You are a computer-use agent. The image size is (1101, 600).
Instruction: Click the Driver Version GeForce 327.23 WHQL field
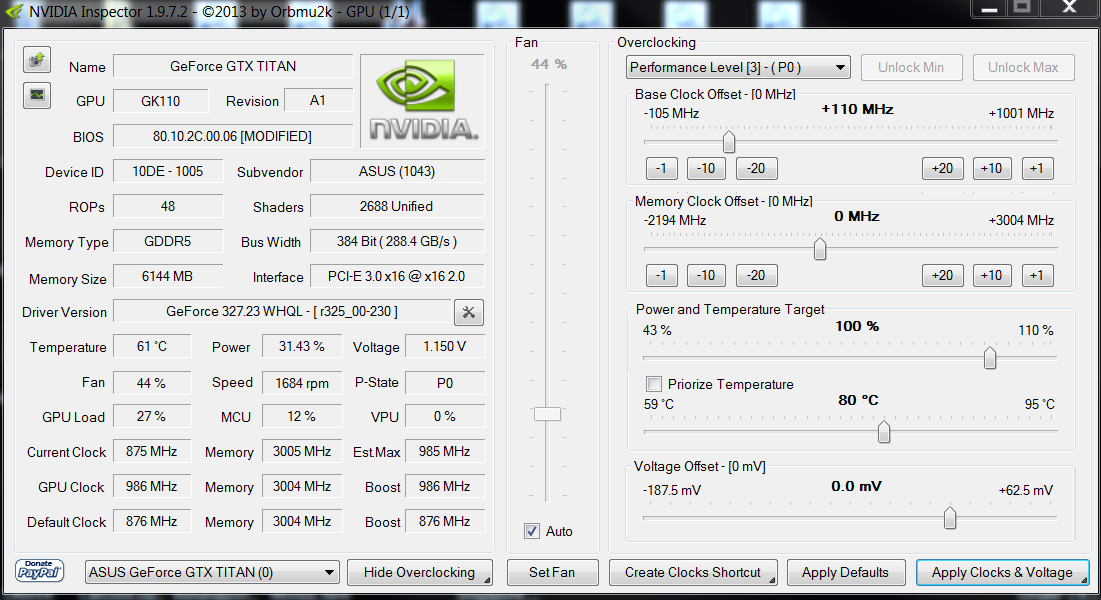[282, 311]
